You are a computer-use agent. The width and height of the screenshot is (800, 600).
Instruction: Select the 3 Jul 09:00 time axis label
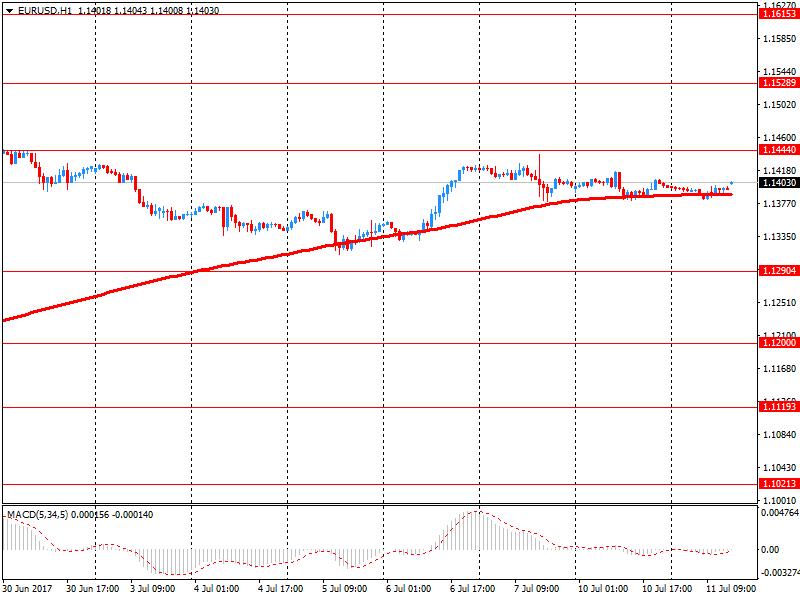coord(153,589)
